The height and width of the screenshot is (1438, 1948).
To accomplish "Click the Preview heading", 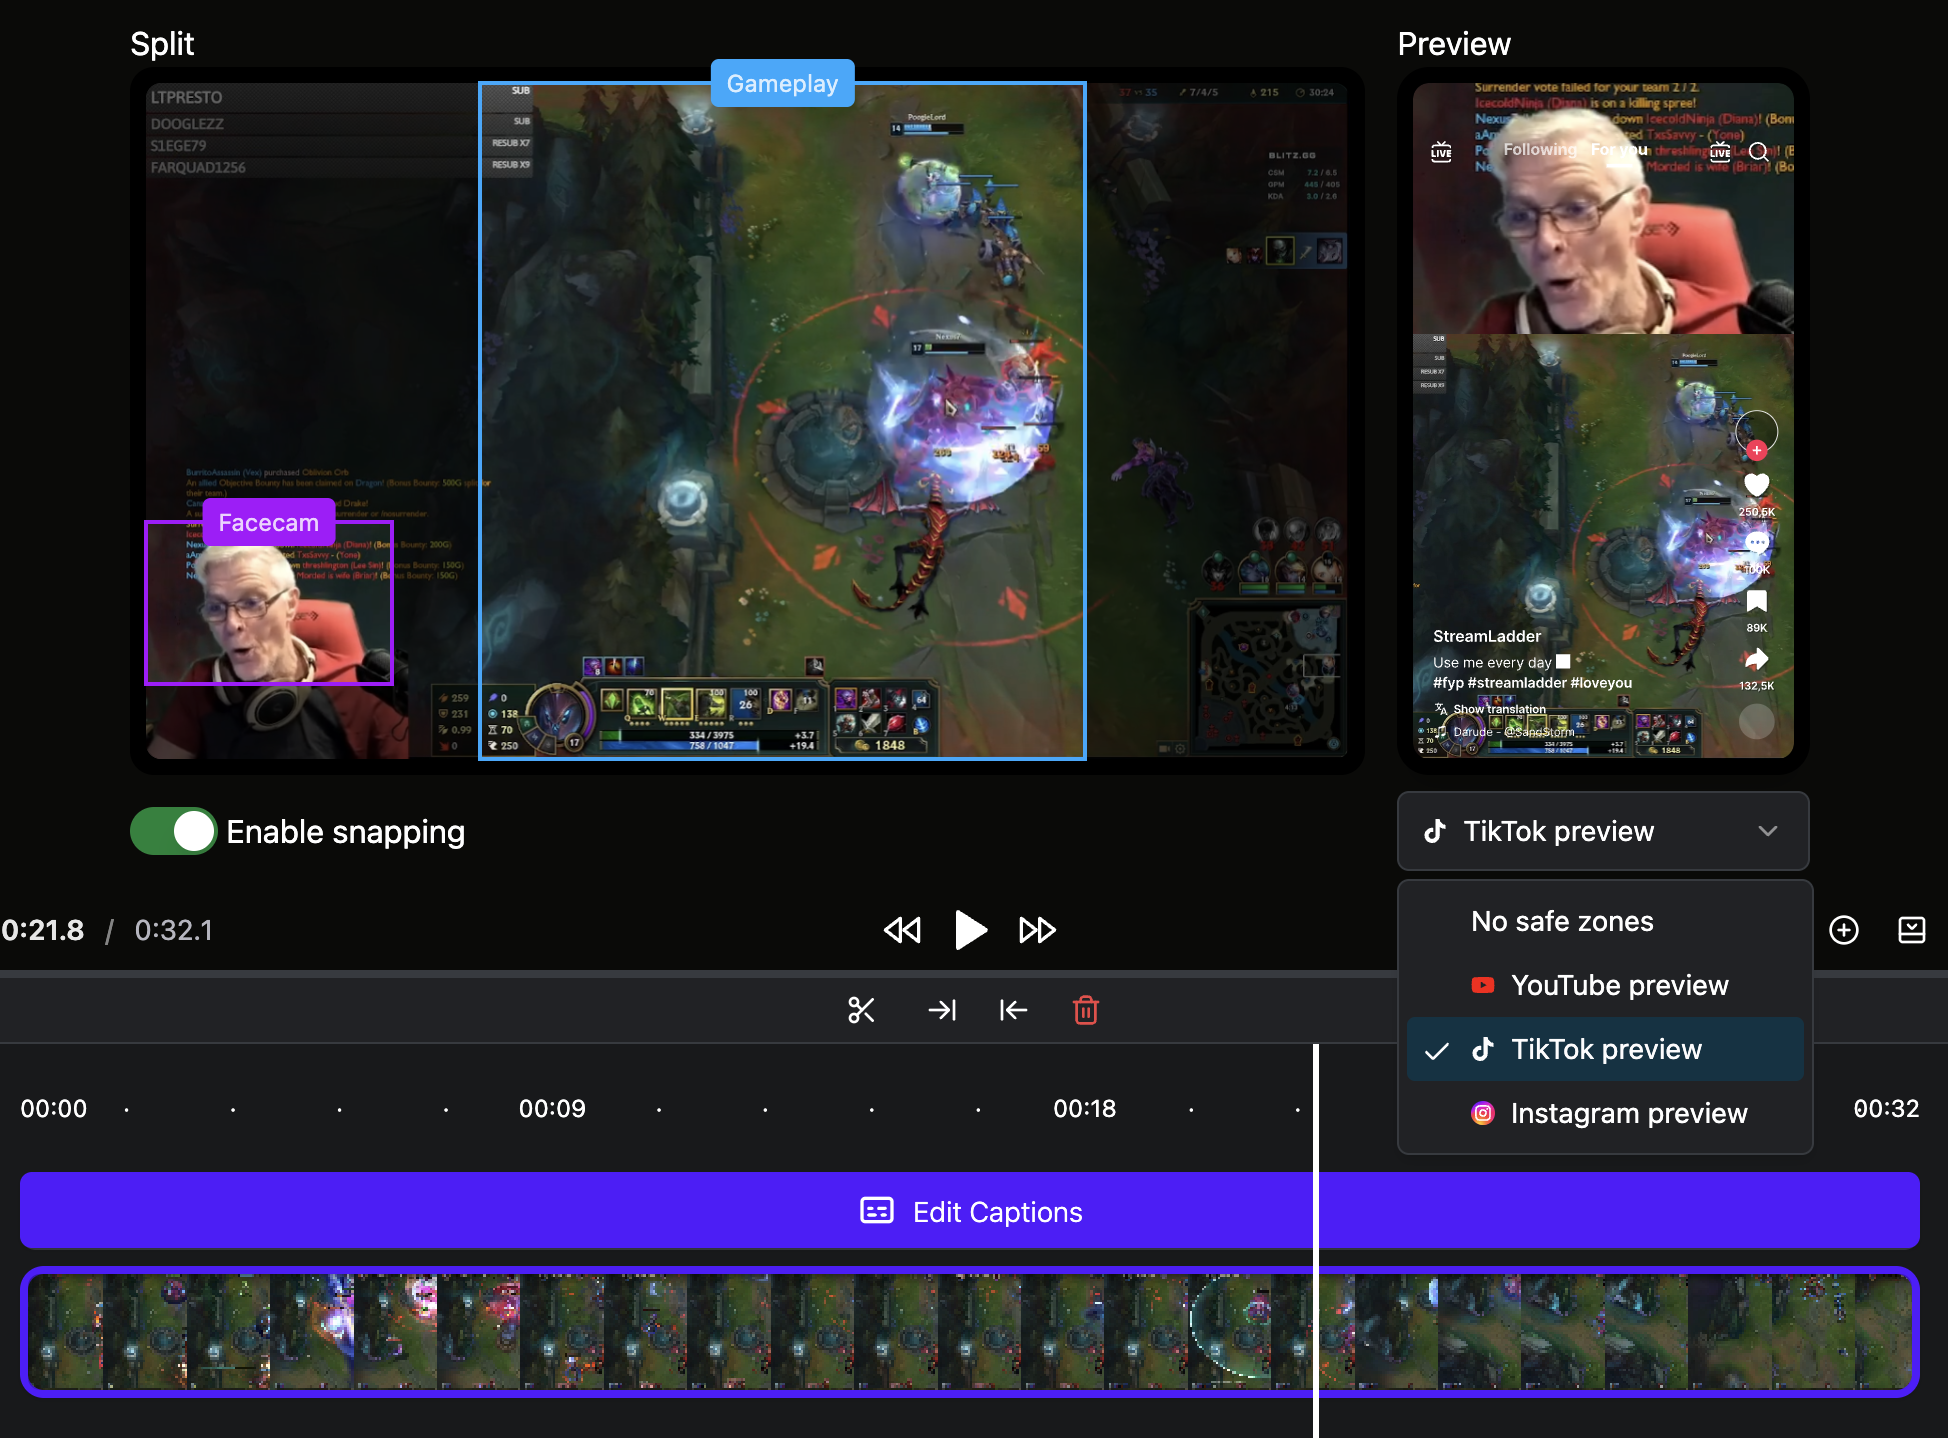I will pos(1454,43).
